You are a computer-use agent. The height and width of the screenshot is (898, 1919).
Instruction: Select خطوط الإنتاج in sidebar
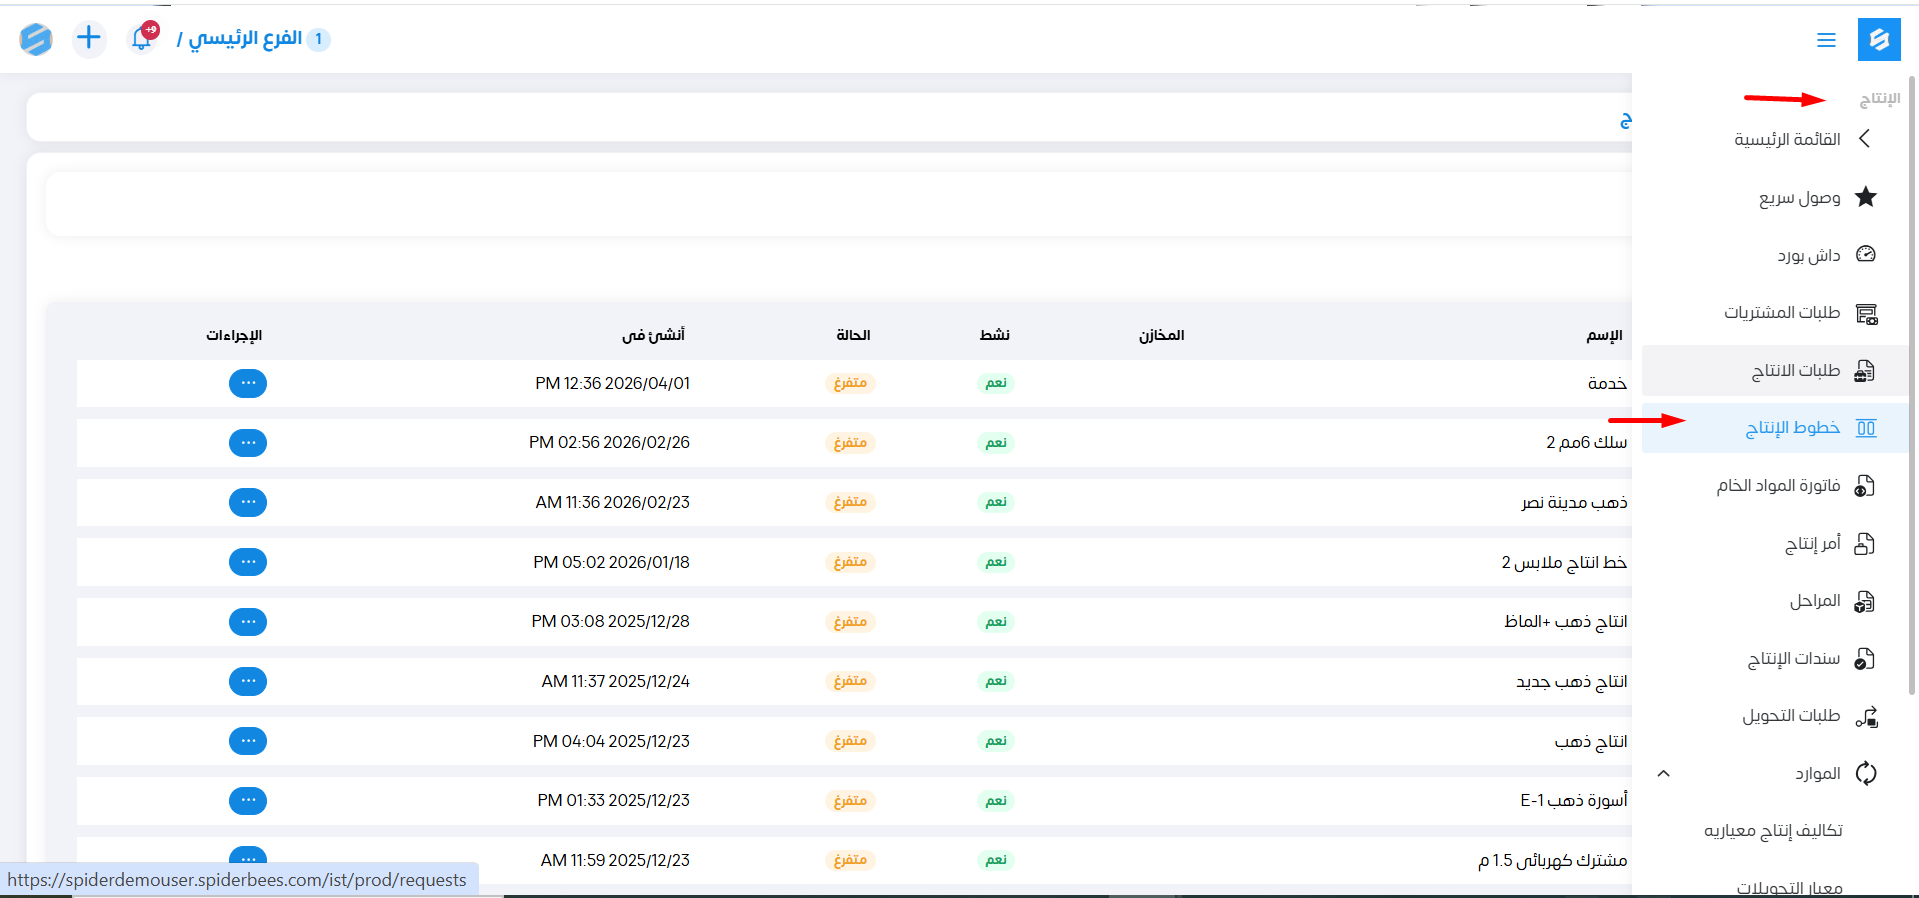[1792, 428]
